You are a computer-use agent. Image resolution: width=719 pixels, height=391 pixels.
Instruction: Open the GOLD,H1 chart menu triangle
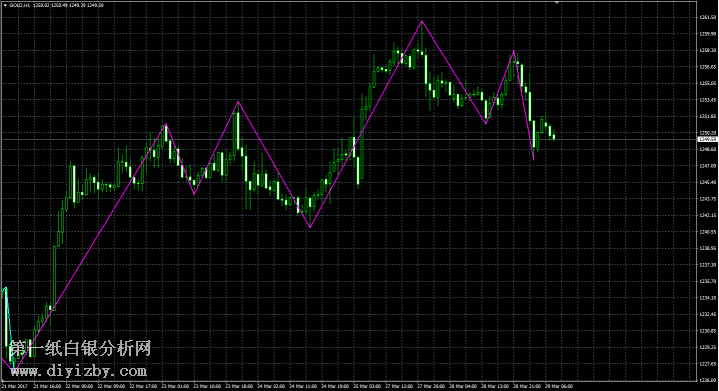[x=5, y=6]
